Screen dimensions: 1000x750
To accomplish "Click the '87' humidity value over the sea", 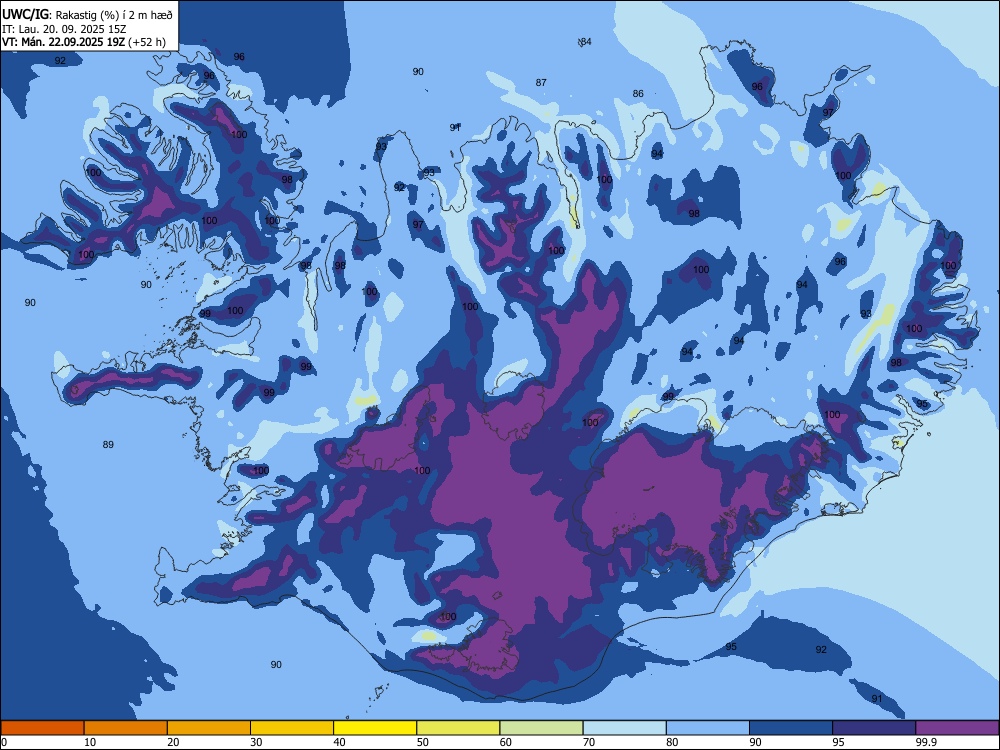I will (x=541, y=82).
